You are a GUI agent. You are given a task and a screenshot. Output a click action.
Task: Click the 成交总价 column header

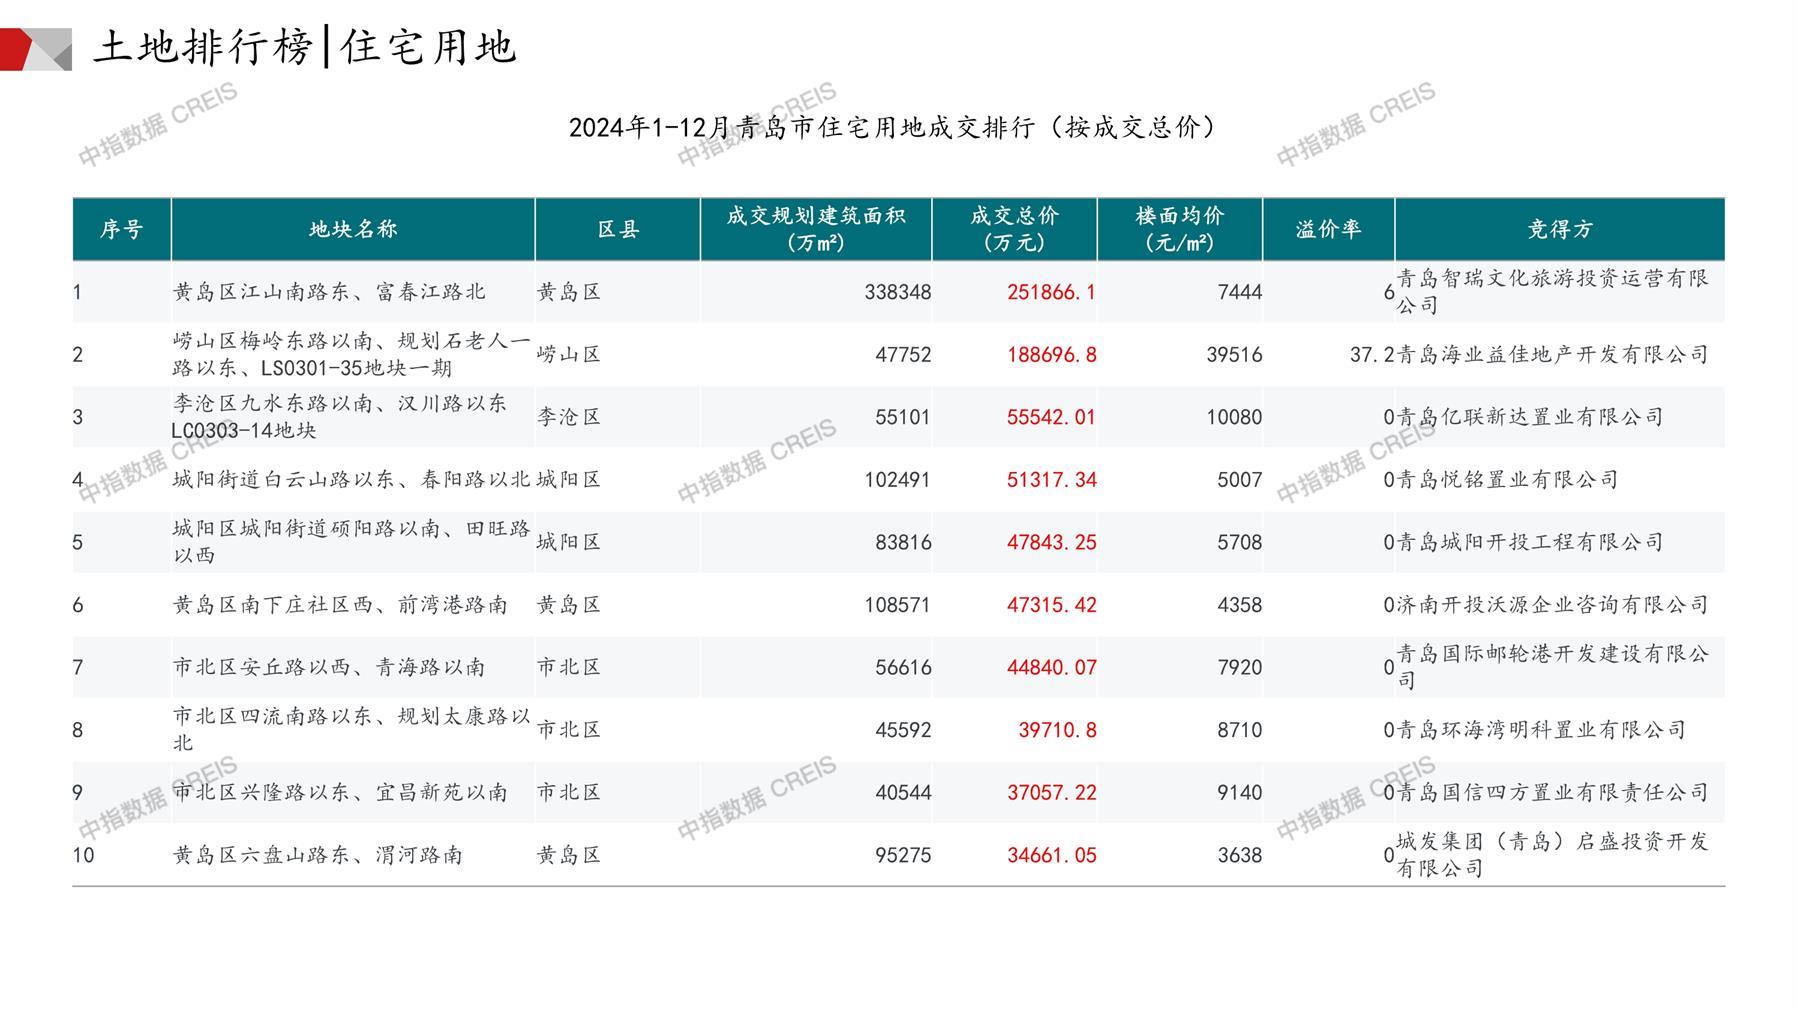(x=1014, y=229)
